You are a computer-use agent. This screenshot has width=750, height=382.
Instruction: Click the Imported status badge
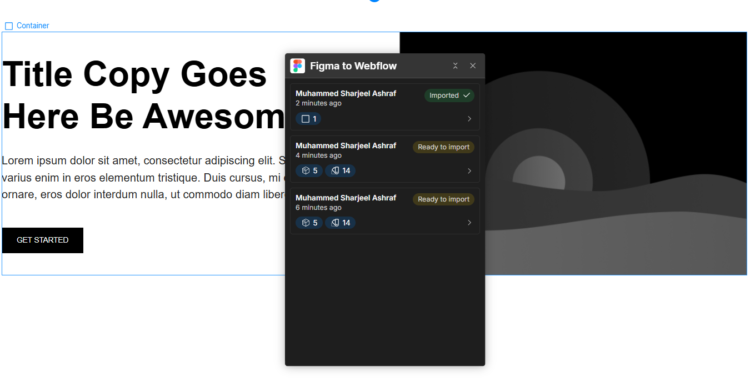coord(449,95)
